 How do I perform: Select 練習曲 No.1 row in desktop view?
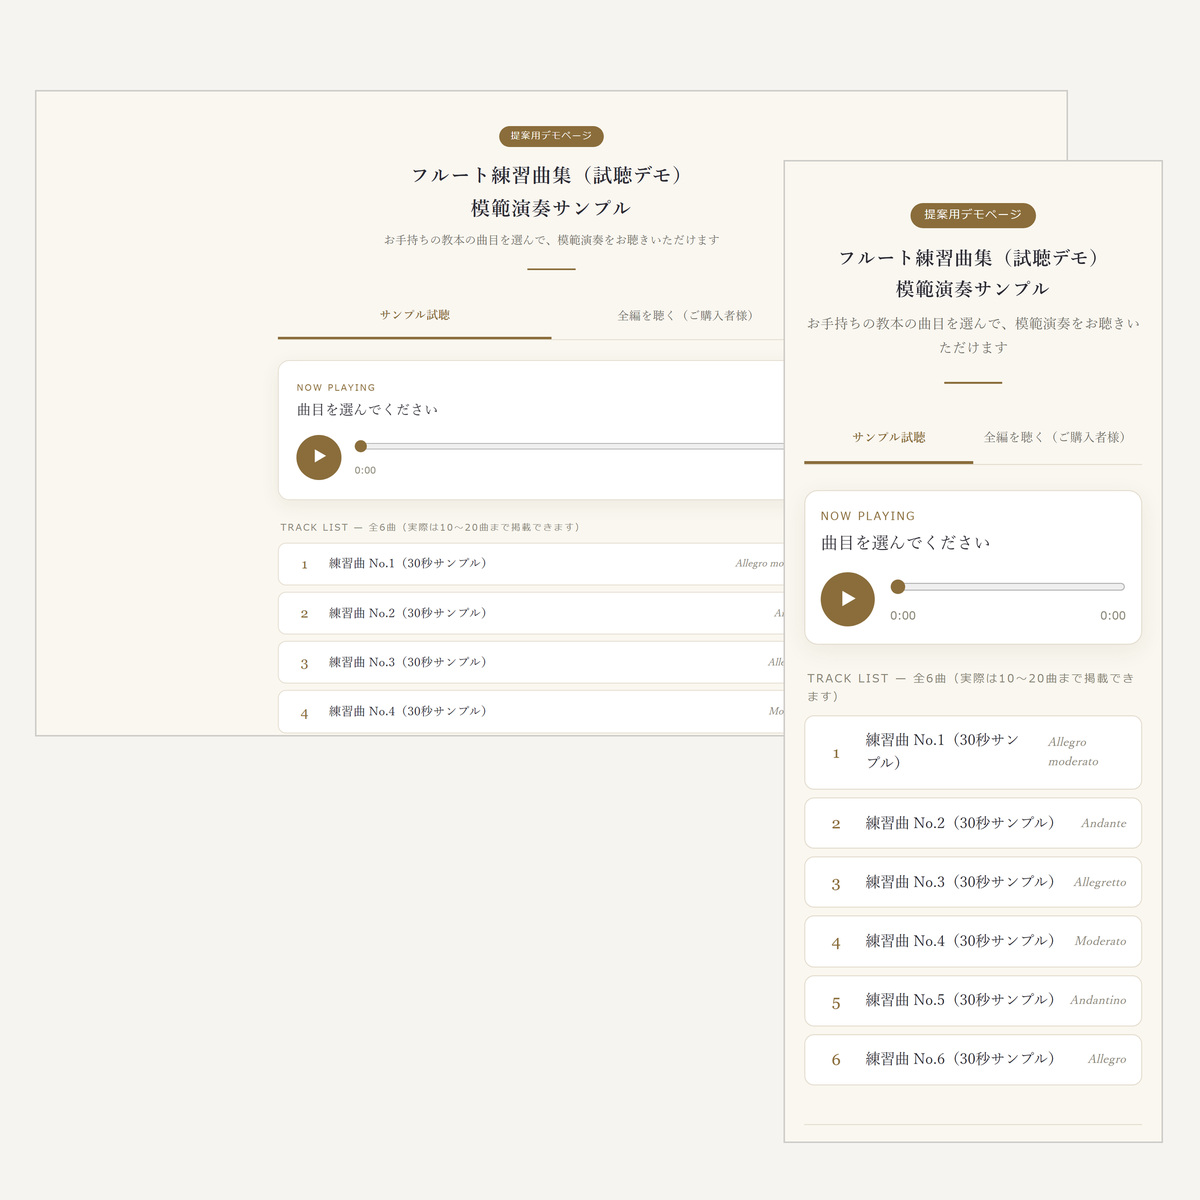pyautogui.click(x=531, y=564)
